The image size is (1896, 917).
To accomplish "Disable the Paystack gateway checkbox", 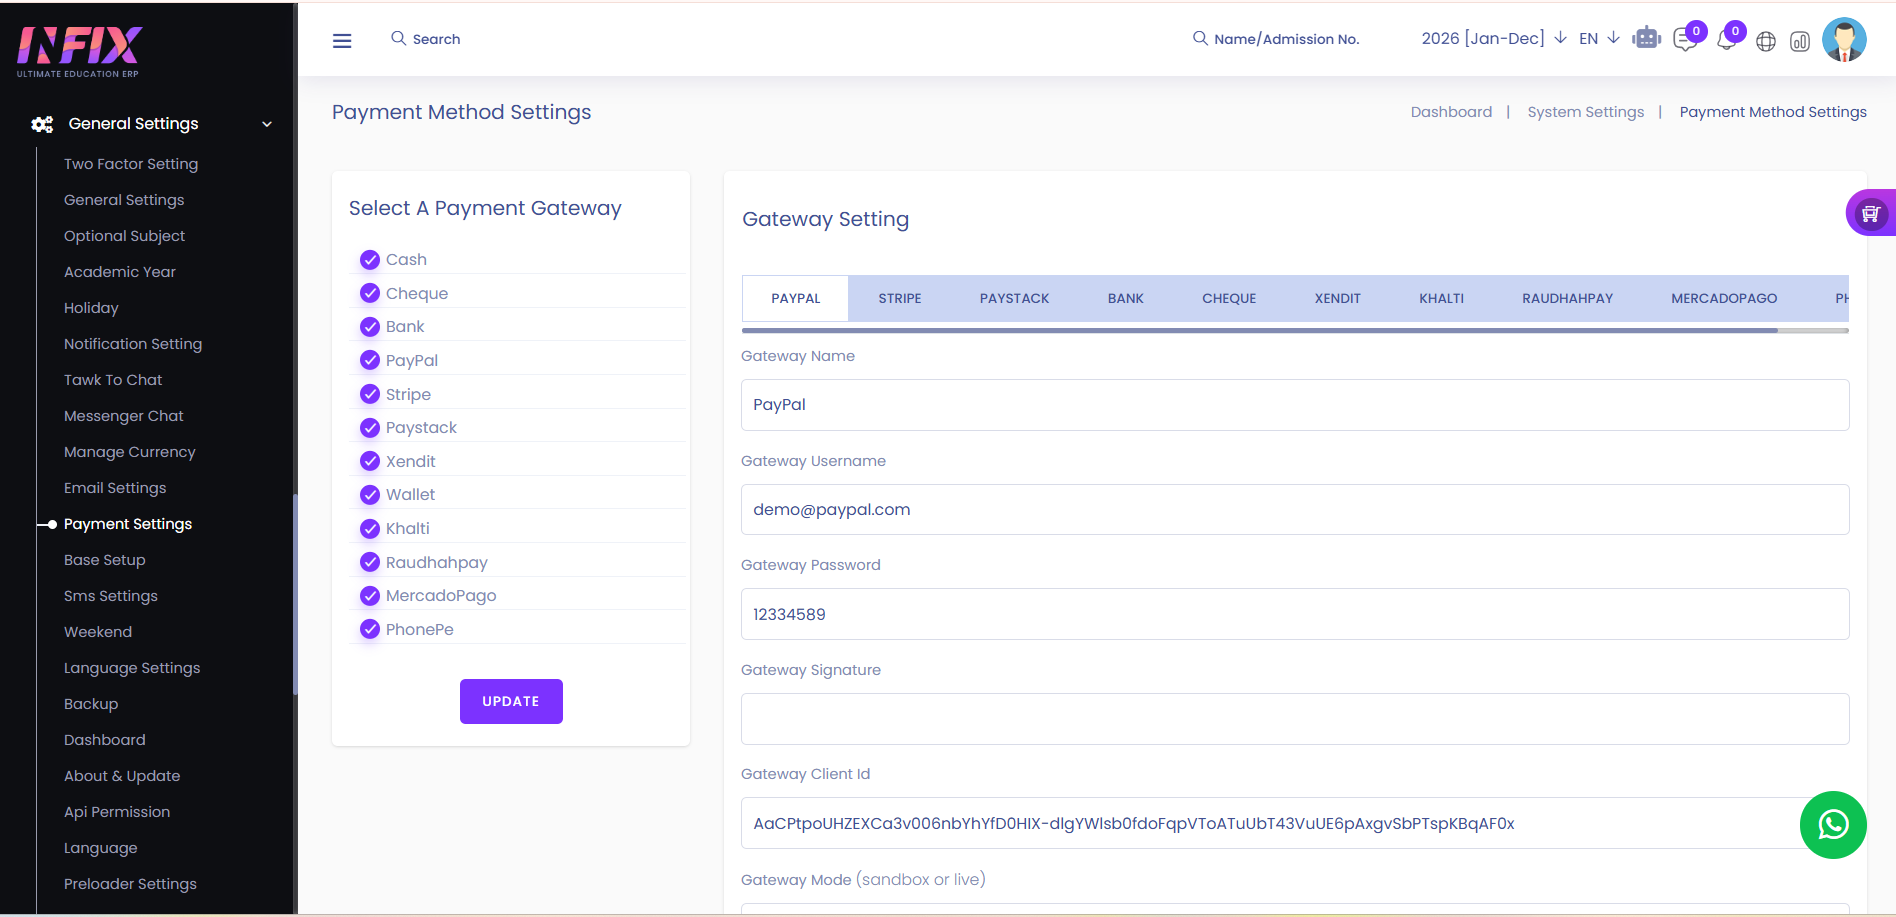I will (370, 428).
